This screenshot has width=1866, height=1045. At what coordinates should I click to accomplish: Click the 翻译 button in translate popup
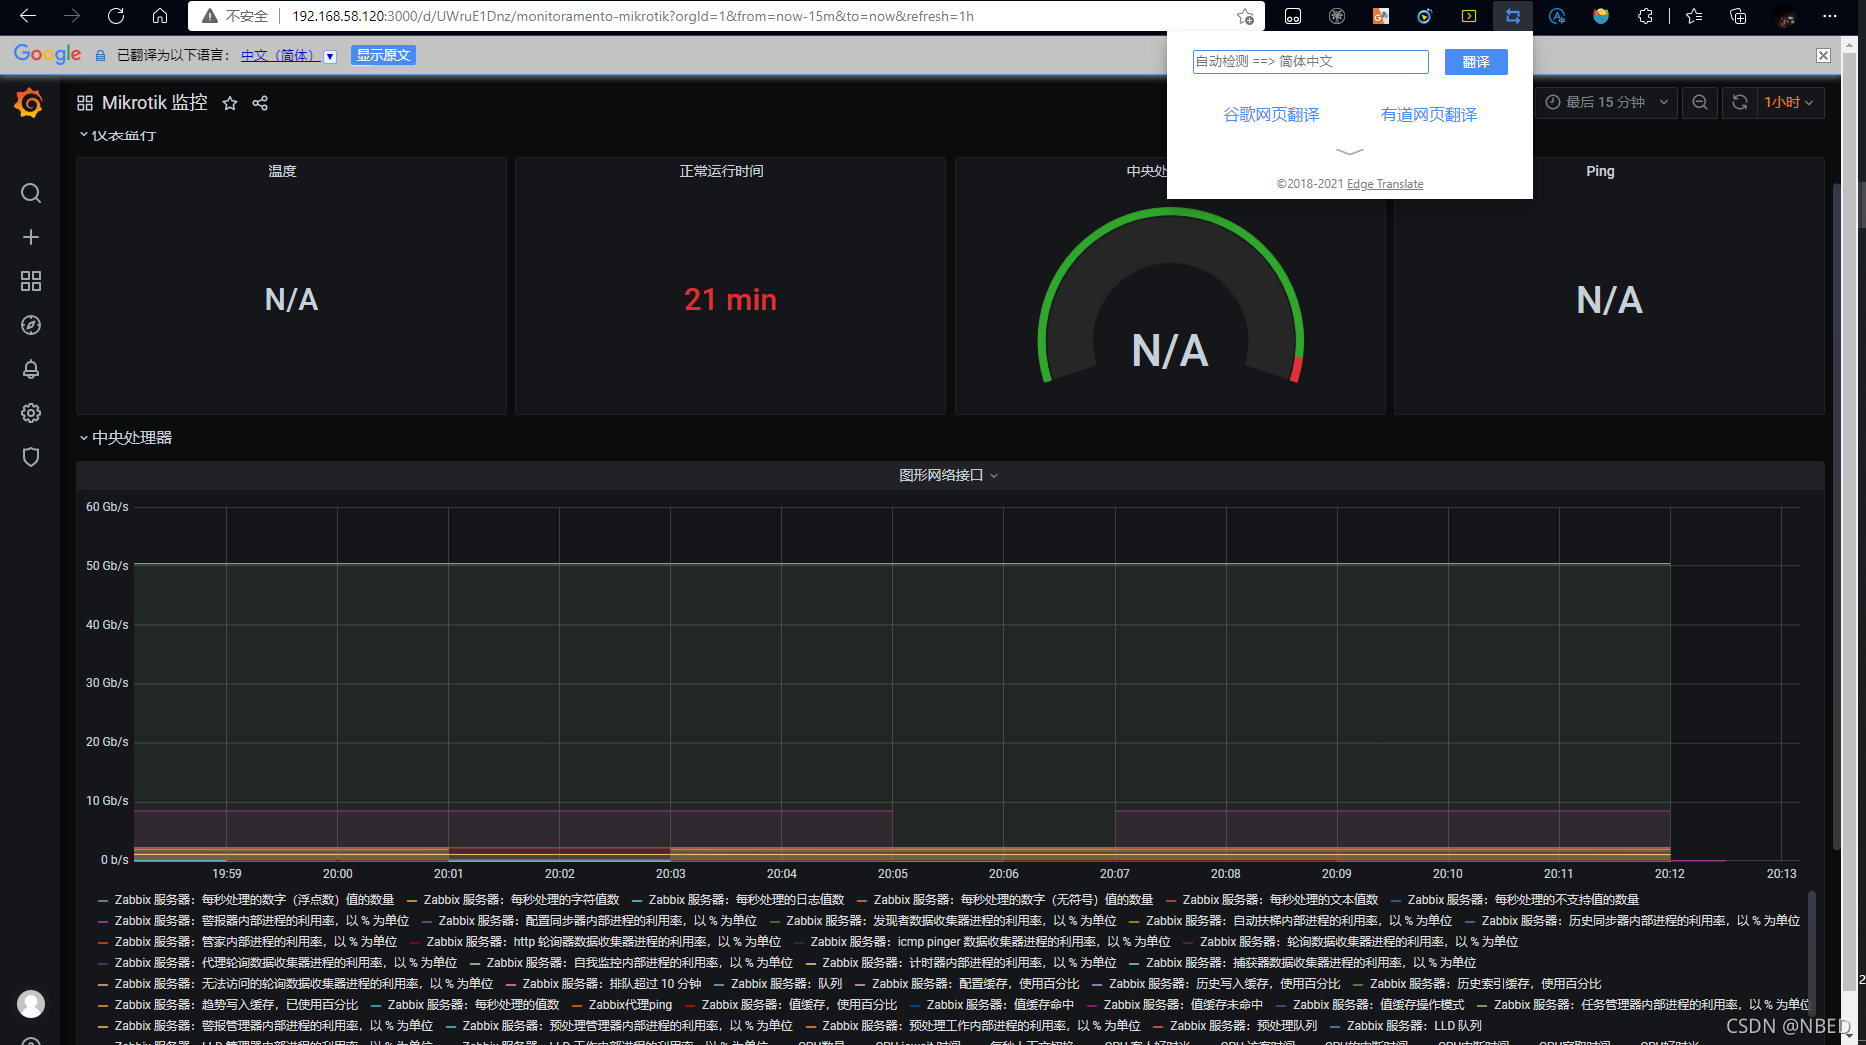pos(1476,62)
